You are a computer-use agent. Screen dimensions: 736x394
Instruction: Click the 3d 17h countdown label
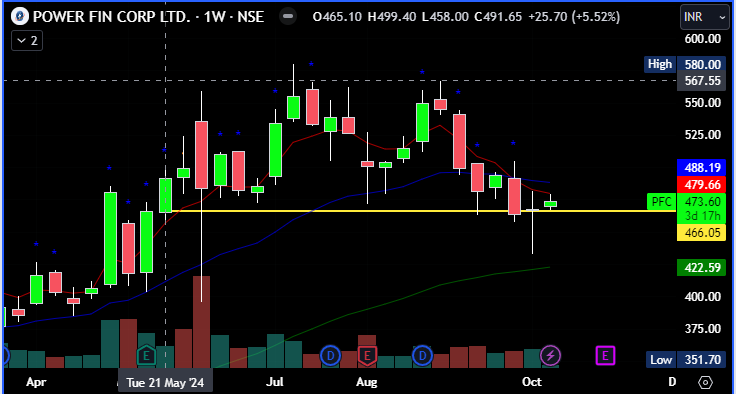click(x=702, y=217)
